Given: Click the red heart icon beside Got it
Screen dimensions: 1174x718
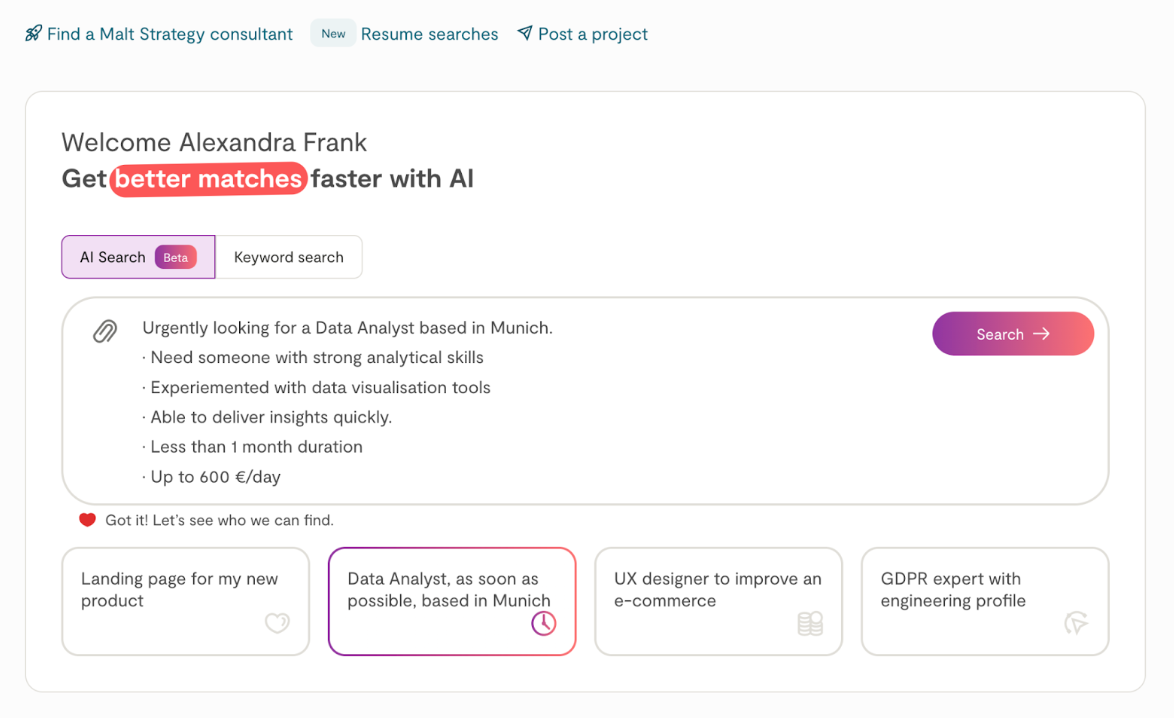Looking at the screenshot, I should tap(88, 520).
